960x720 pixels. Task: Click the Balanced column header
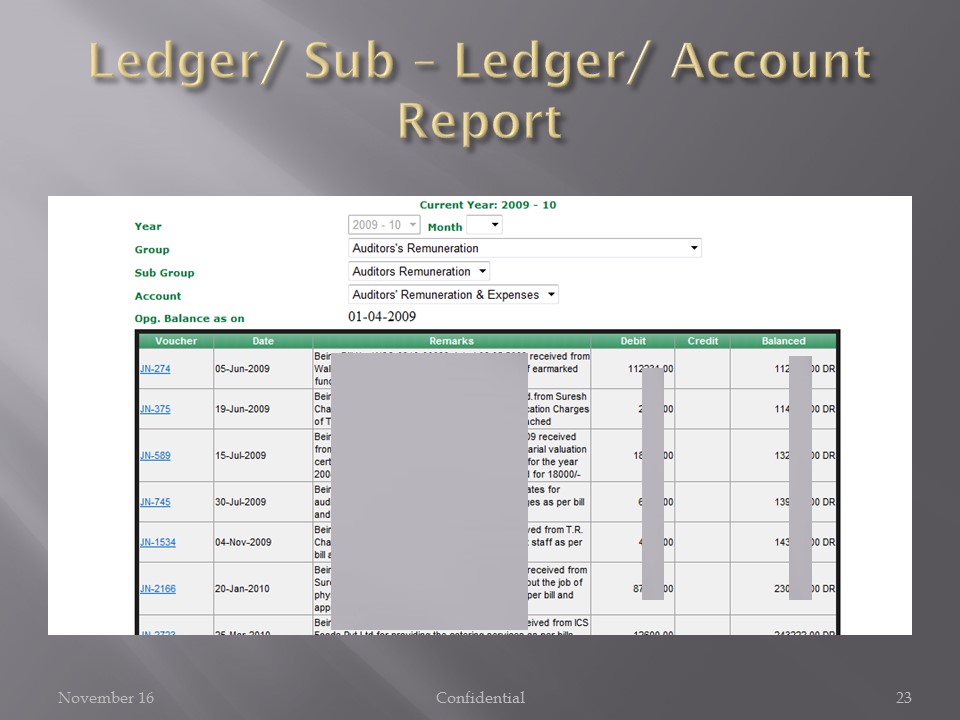(785, 341)
